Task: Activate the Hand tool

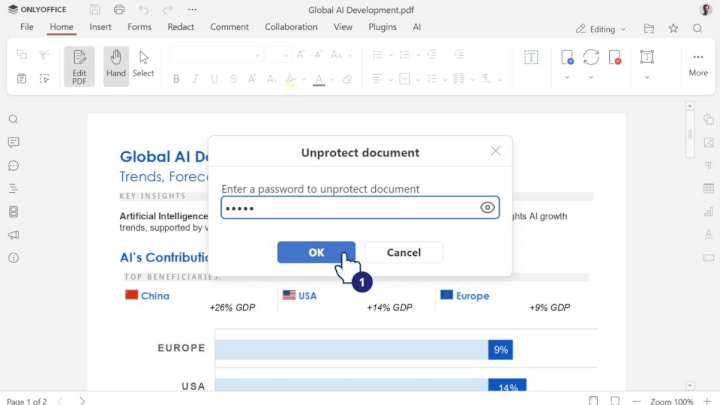Action: click(116, 67)
